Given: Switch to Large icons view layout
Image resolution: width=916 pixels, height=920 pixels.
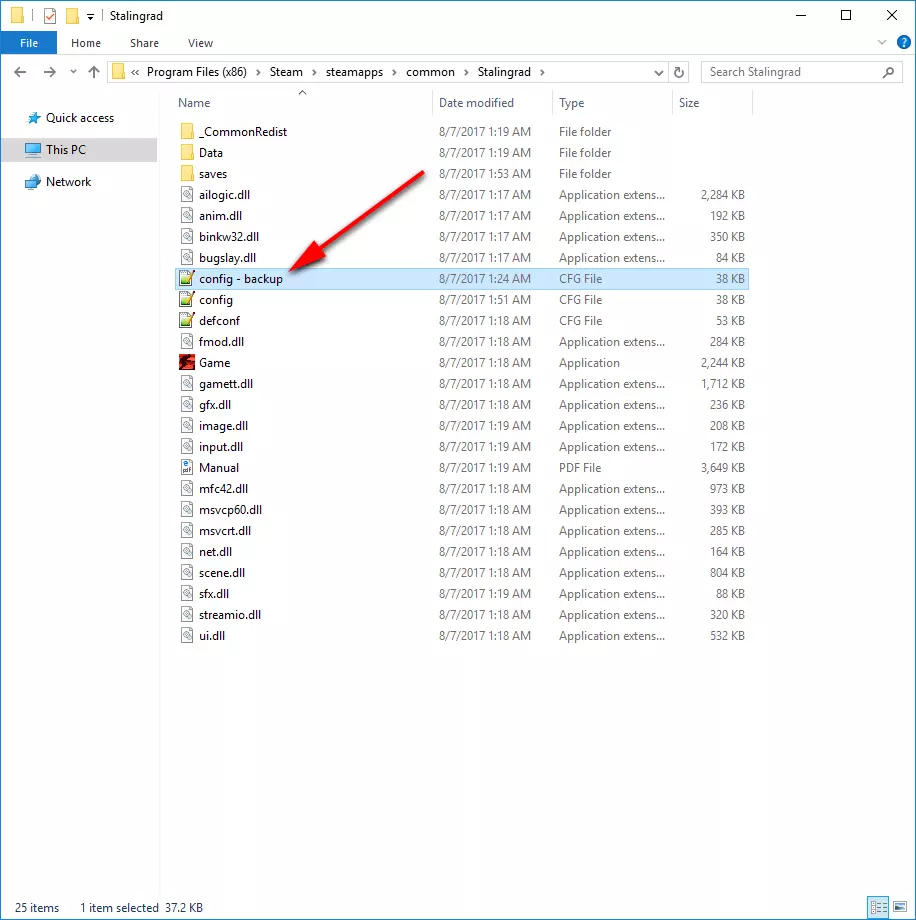Looking at the screenshot, I should (x=900, y=908).
